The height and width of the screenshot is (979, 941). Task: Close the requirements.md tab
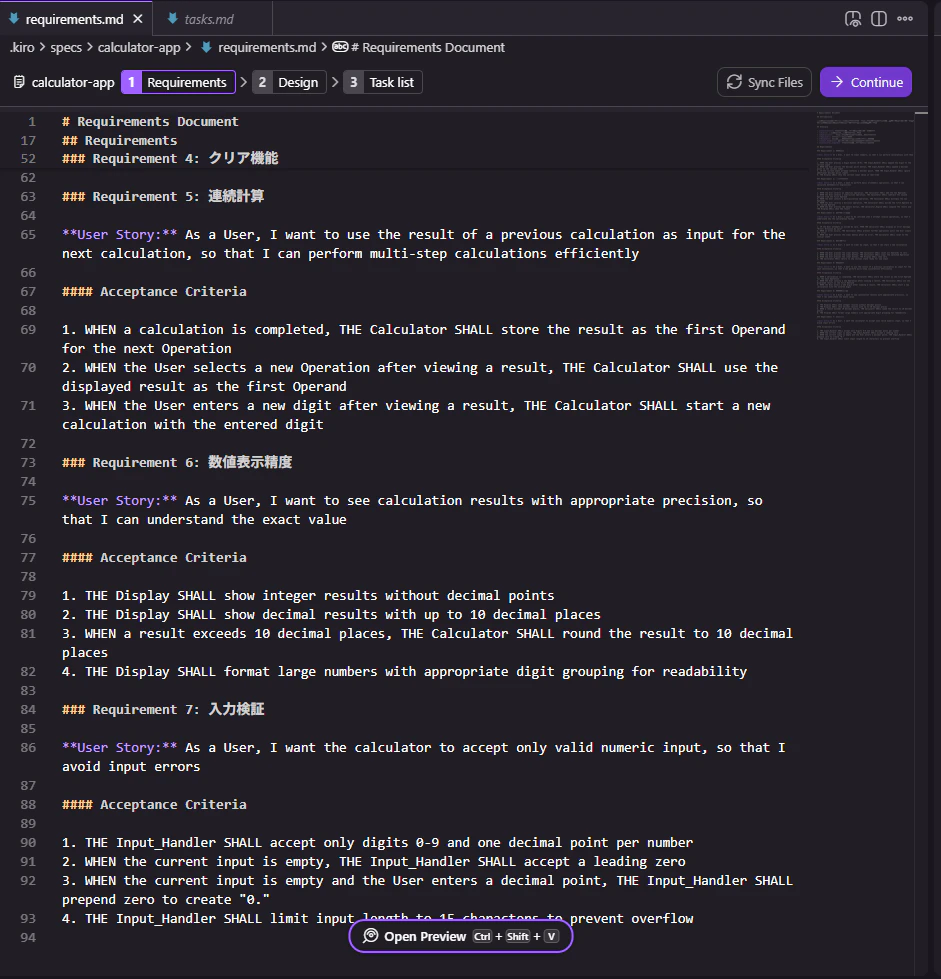point(138,19)
